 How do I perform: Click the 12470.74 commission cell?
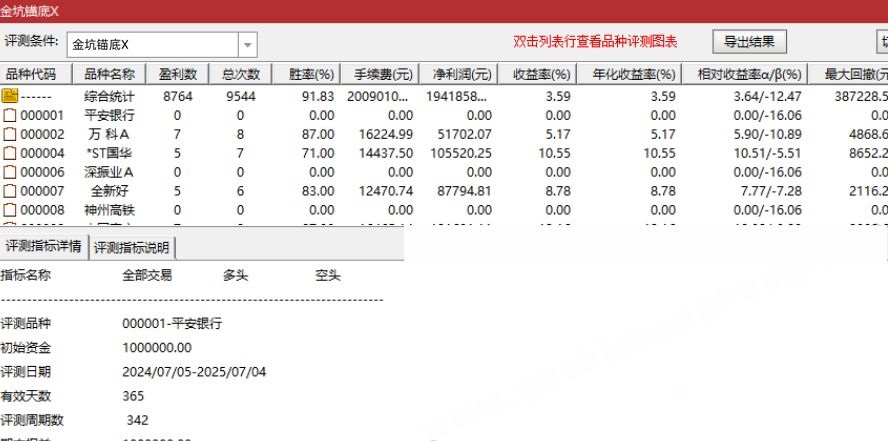pos(386,191)
